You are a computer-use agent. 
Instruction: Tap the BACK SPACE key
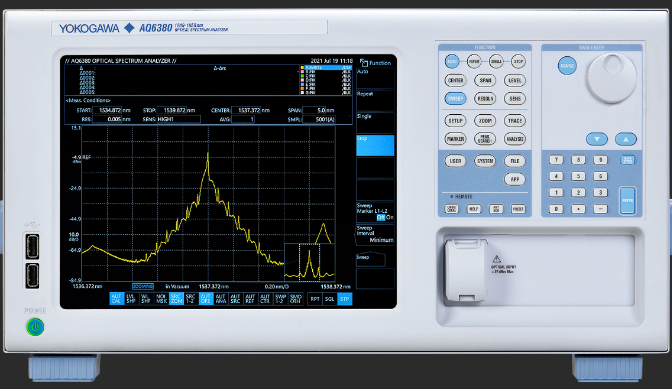coord(628,160)
